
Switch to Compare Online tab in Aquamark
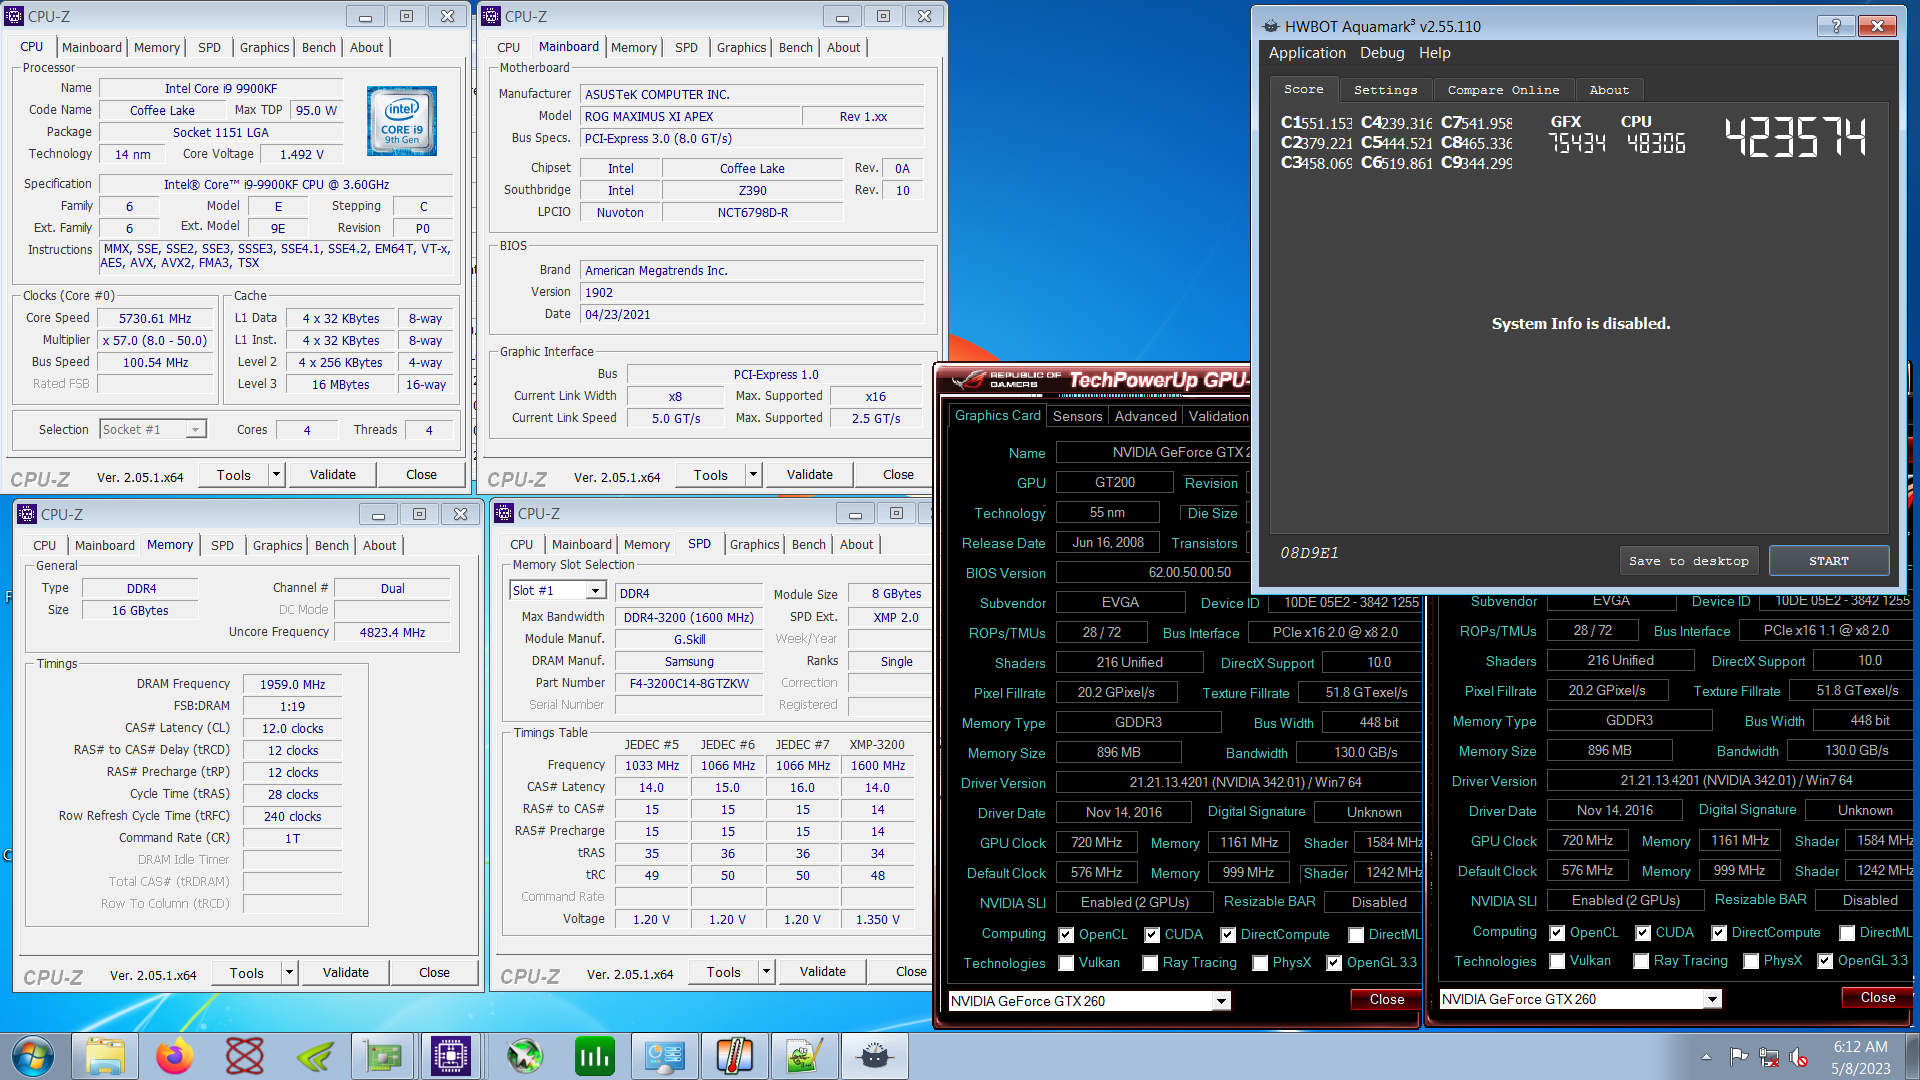[1503, 90]
